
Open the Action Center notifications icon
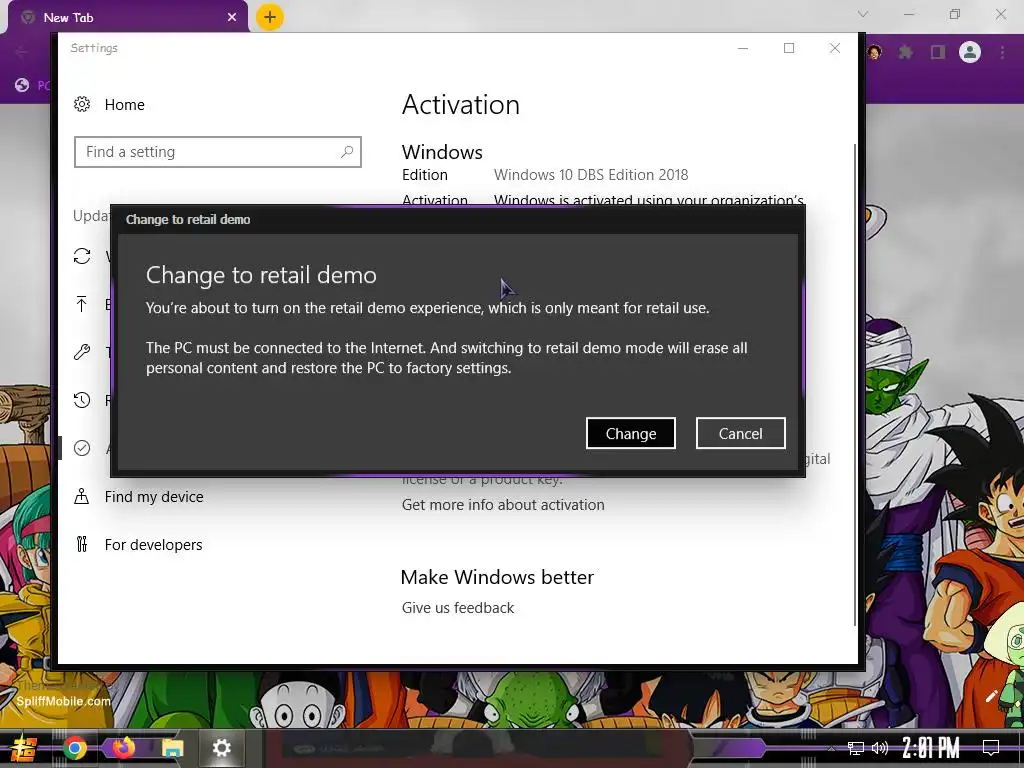coord(991,748)
